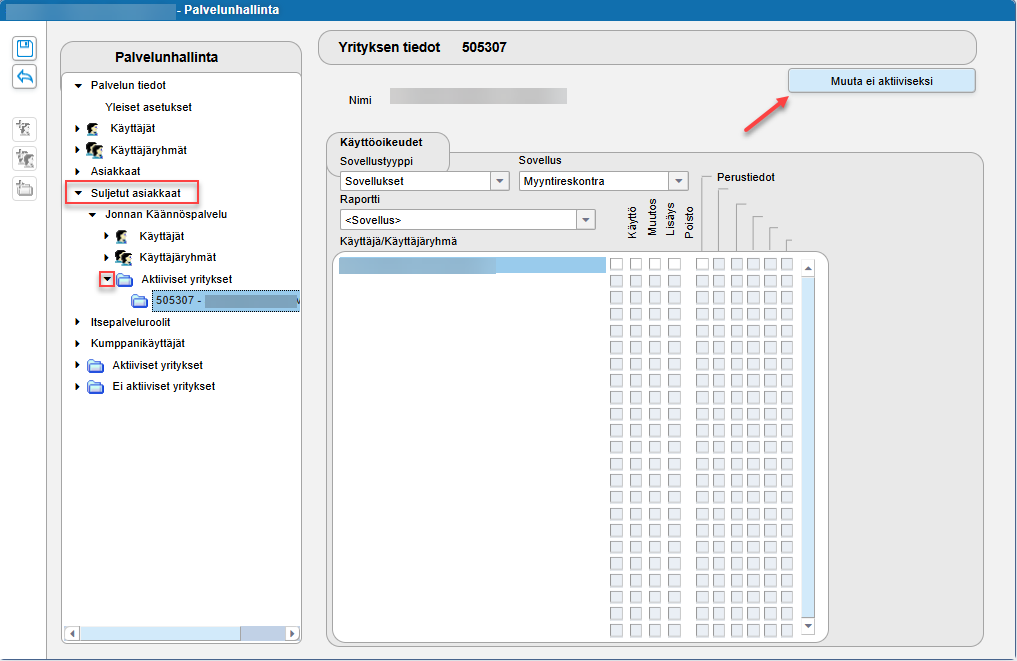Click Muuta ei aktiiviseksi button
Screen dimensions: 1017x661
881,81
